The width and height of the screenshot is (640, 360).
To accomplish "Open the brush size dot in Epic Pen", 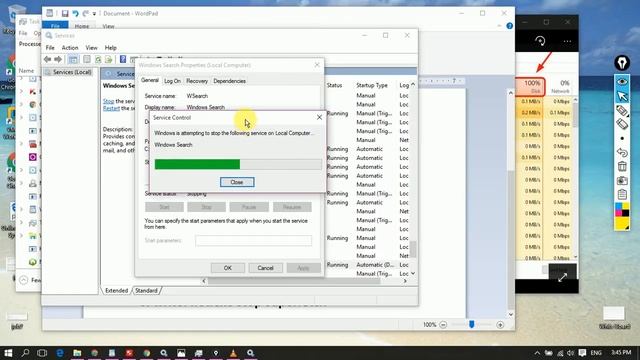I will pyautogui.click(x=622, y=138).
